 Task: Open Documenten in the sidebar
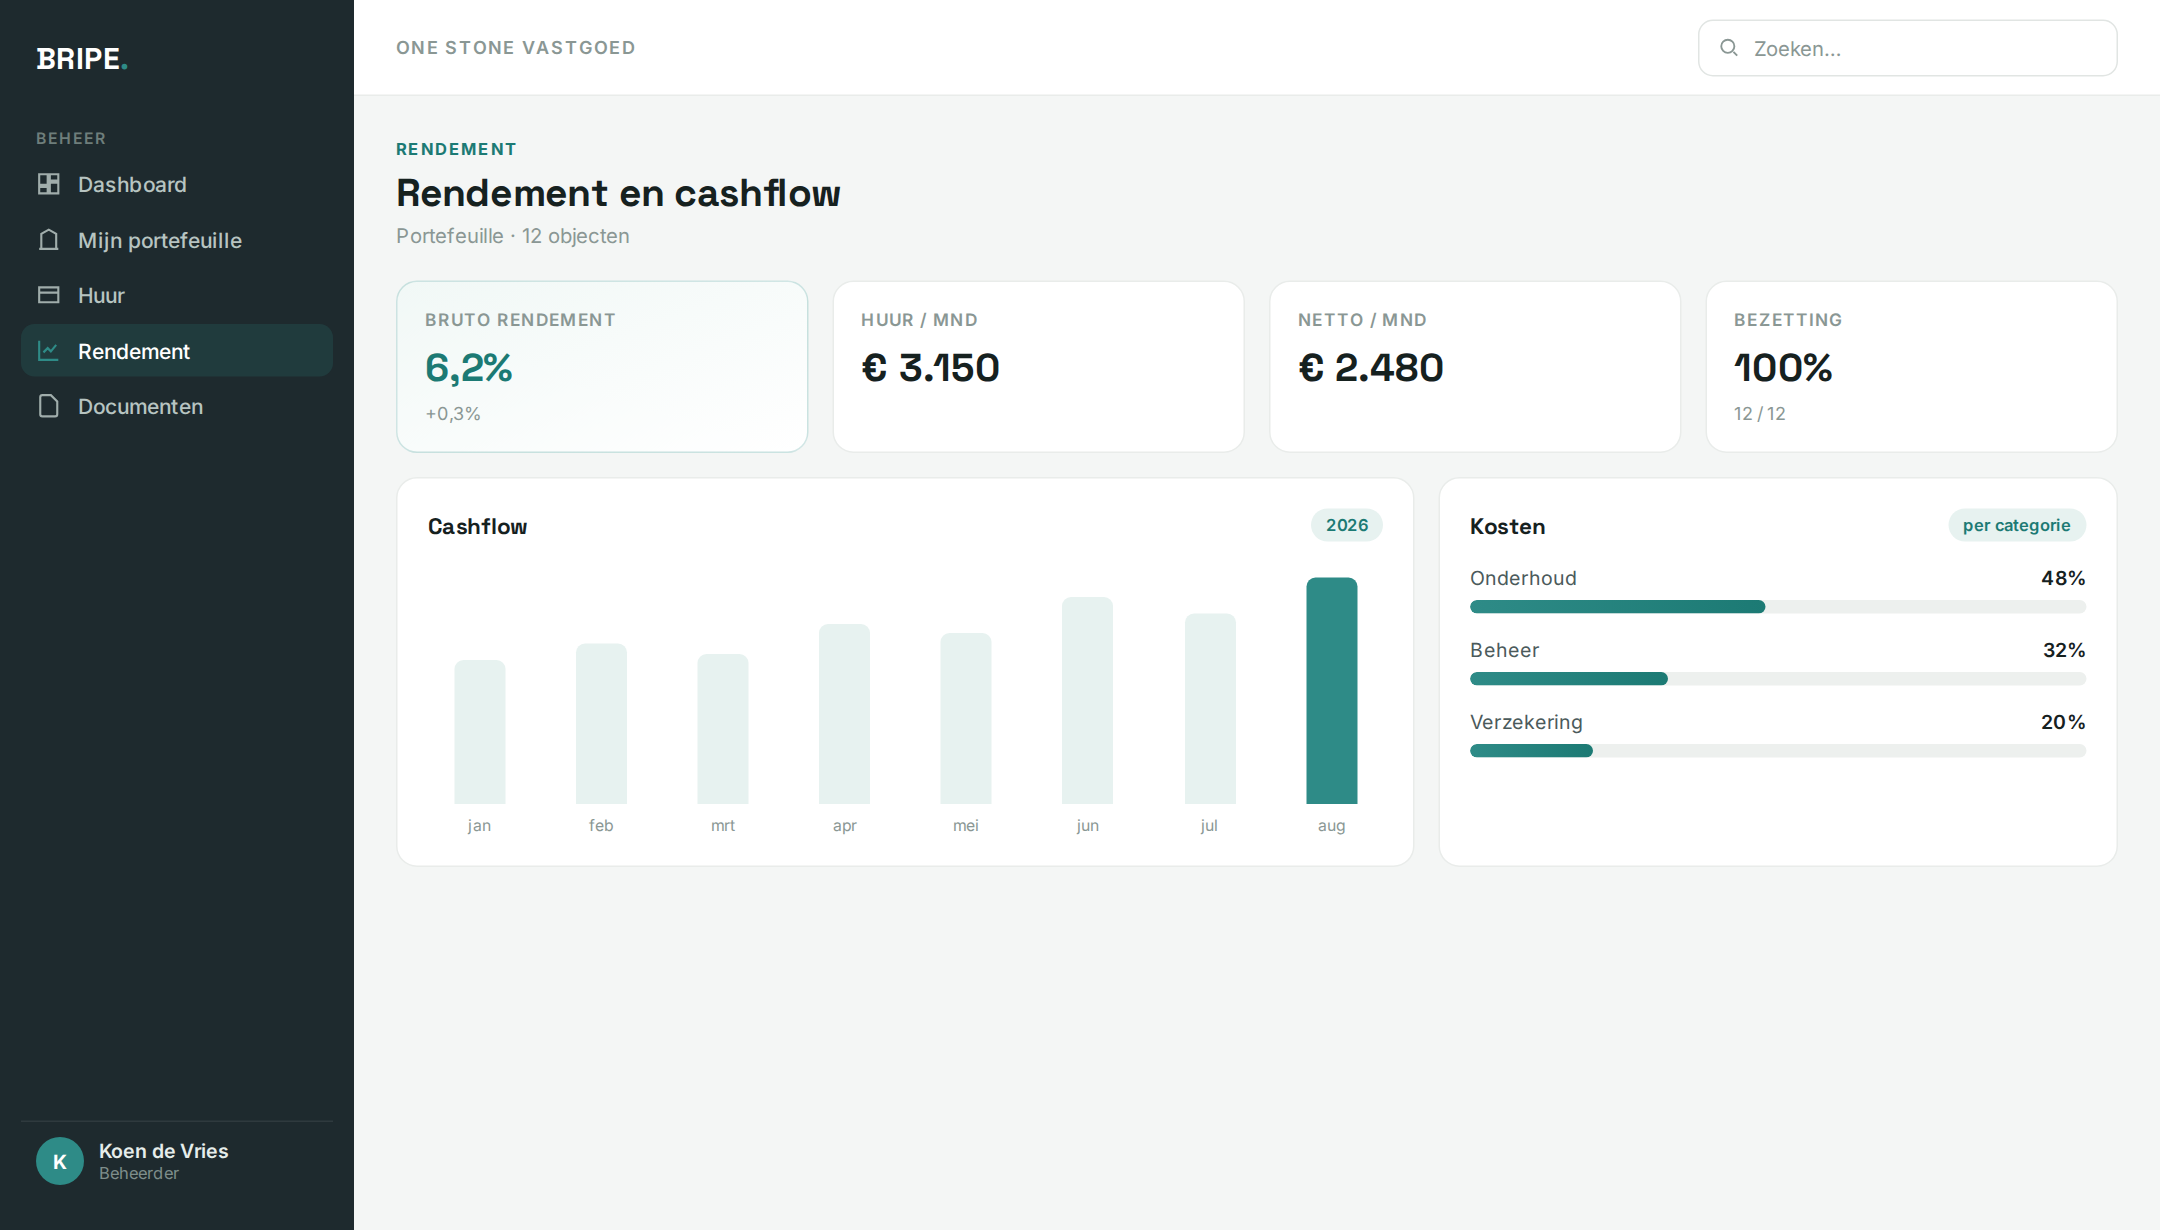pyautogui.click(x=177, y=406)
